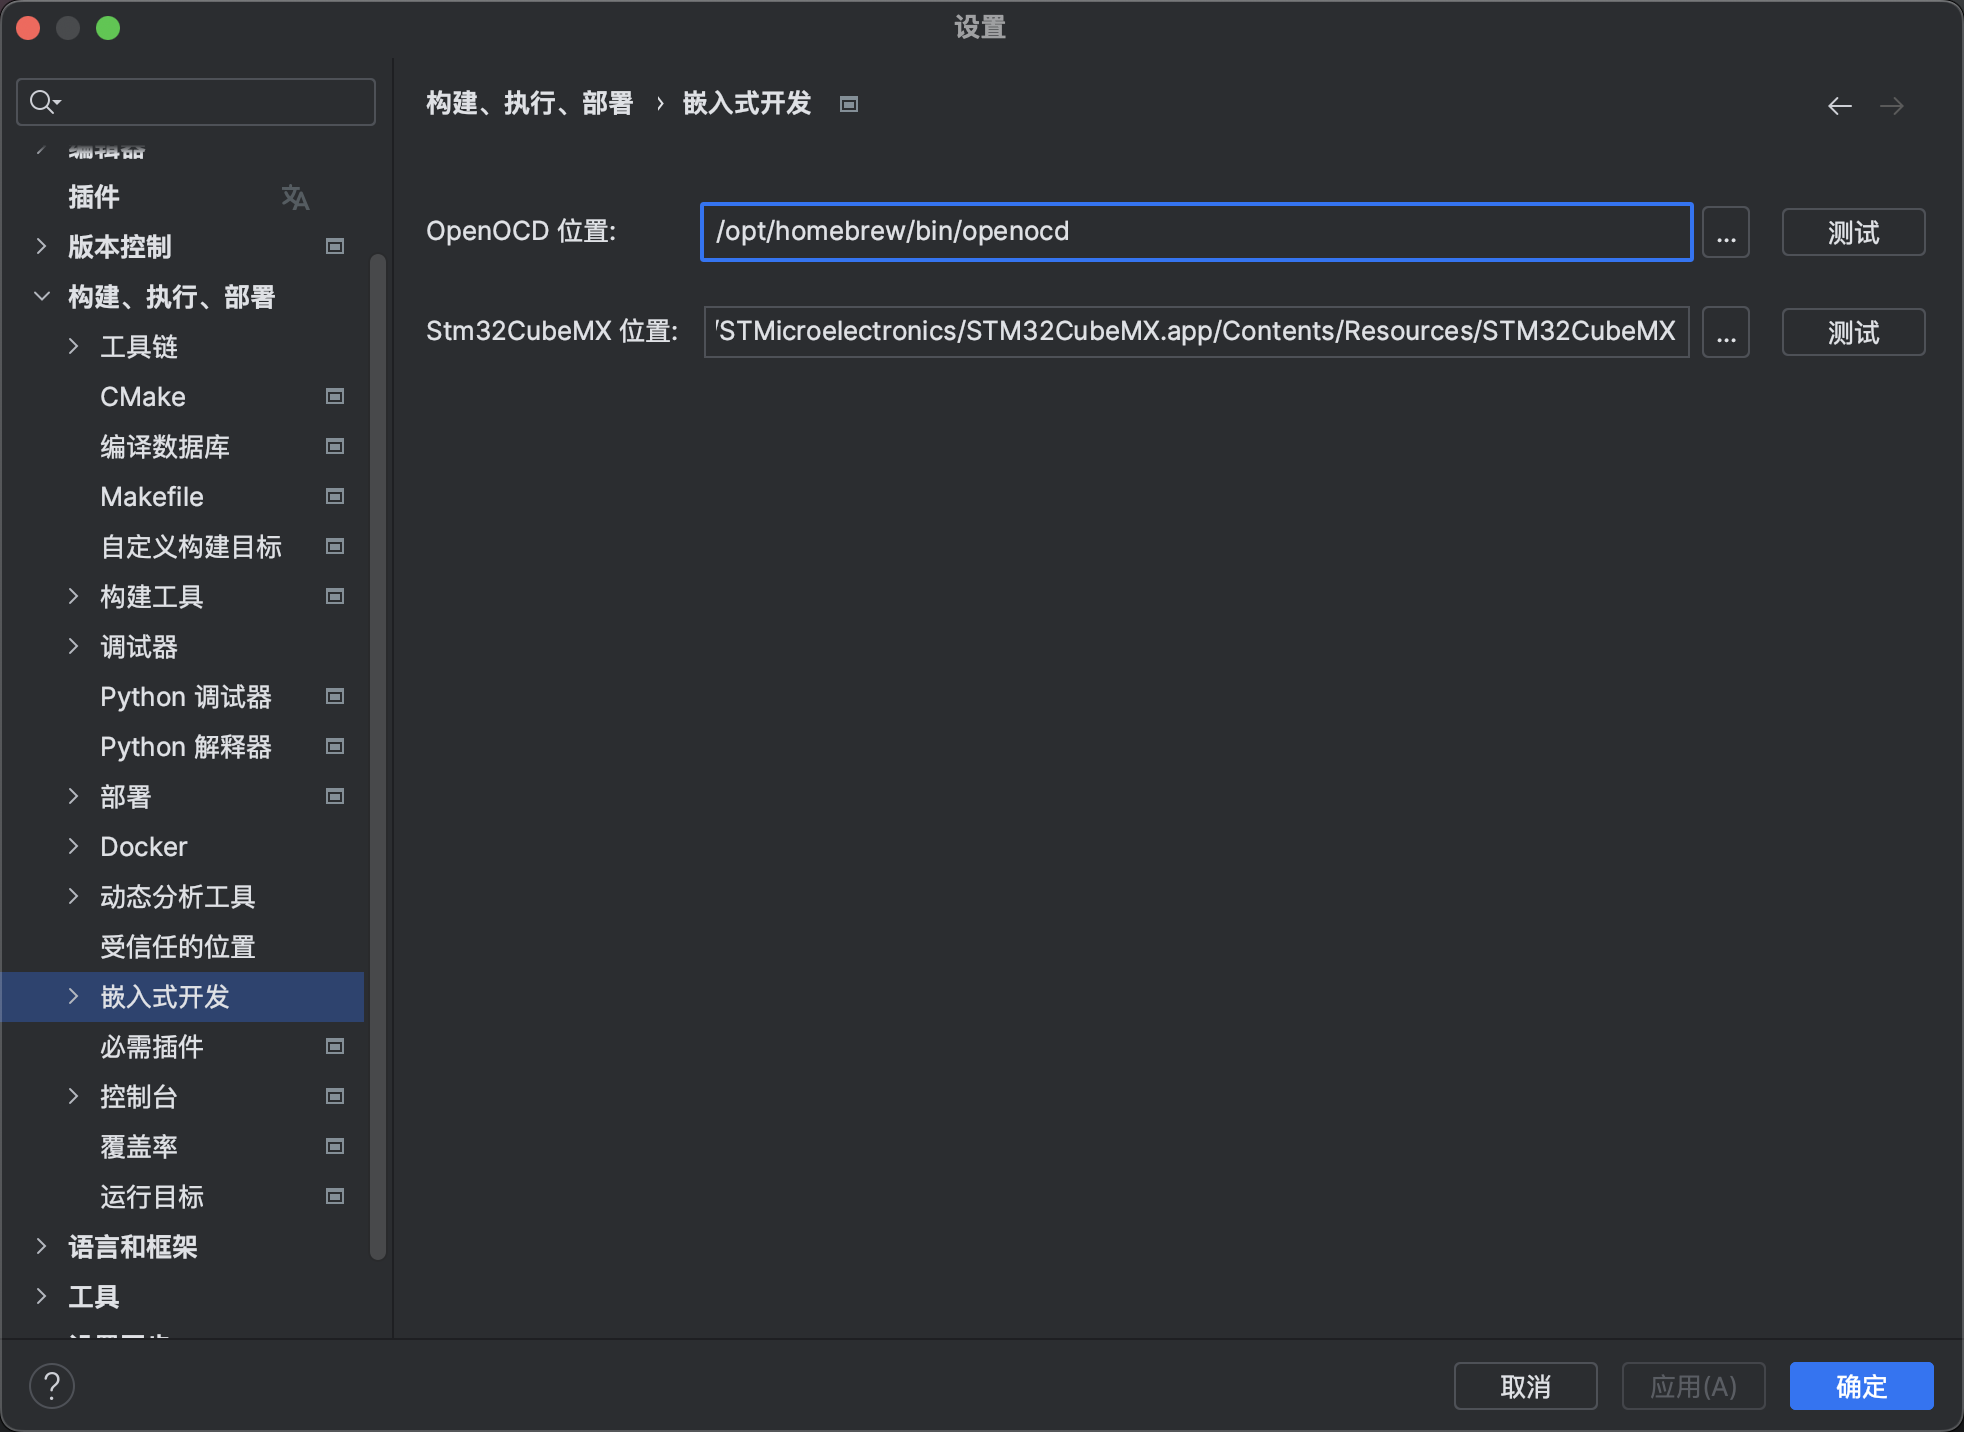The width and height of the screenshot is (1964, 1432).
Task: Click the Stm32CubeMX path input field
Action: click(x=1195, y=332)
